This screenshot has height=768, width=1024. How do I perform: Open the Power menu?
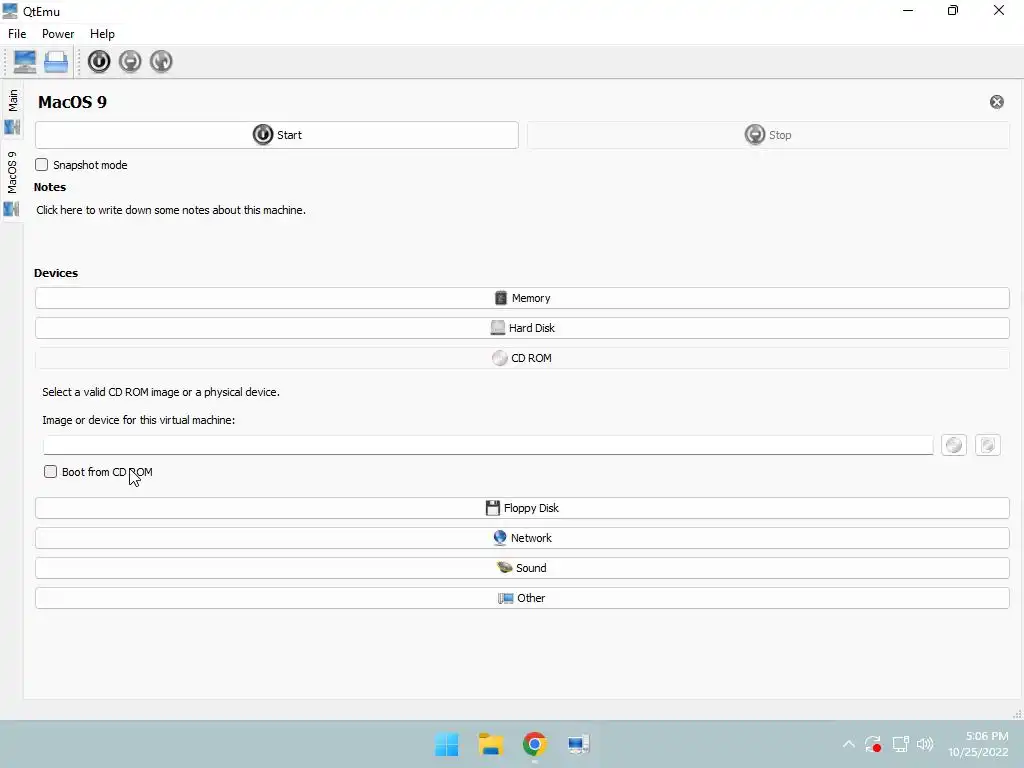[58, 34]
